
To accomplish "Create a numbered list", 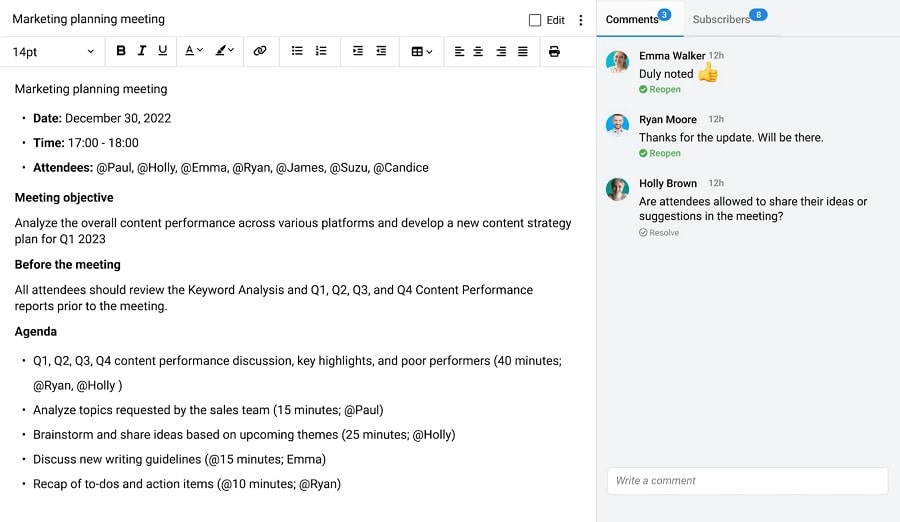I will click(x=321, y=51).
